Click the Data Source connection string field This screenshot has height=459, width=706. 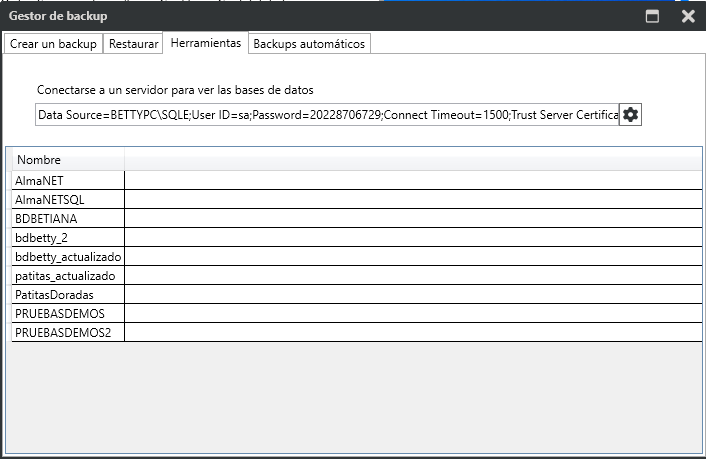click(326, 115)
